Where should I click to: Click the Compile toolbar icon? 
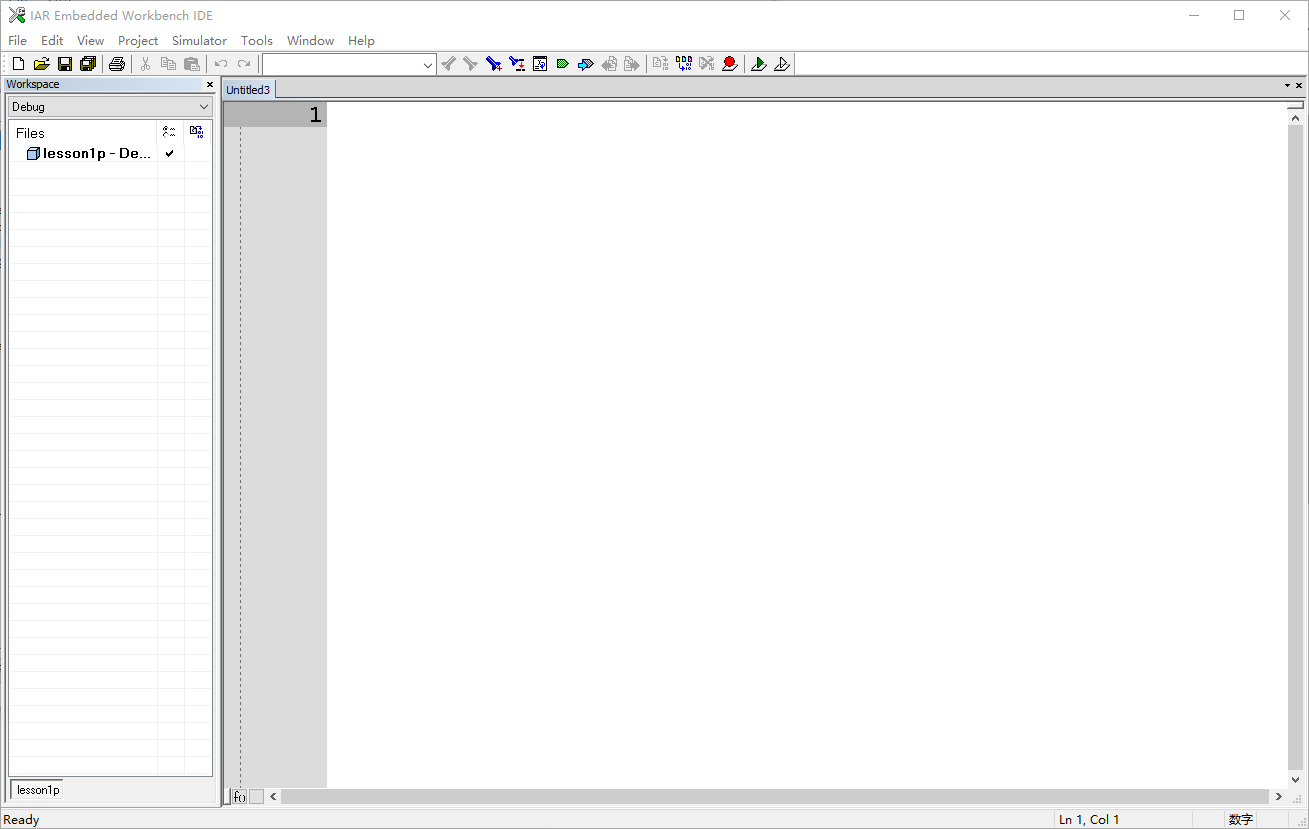pos(660,64)
